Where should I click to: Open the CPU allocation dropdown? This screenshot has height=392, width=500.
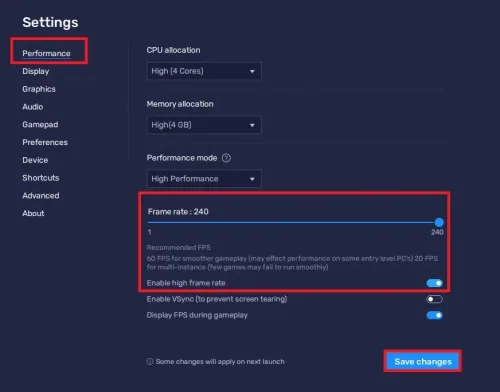[x=204, y=71]
